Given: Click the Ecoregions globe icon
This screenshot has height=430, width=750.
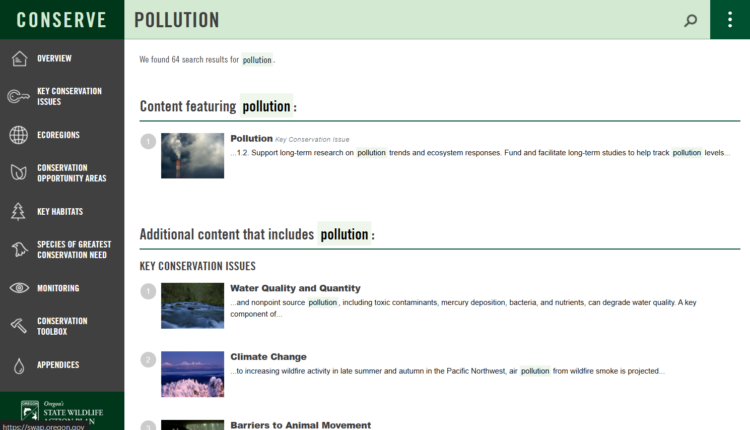Looking at the screenshot, I should [18, 135].
